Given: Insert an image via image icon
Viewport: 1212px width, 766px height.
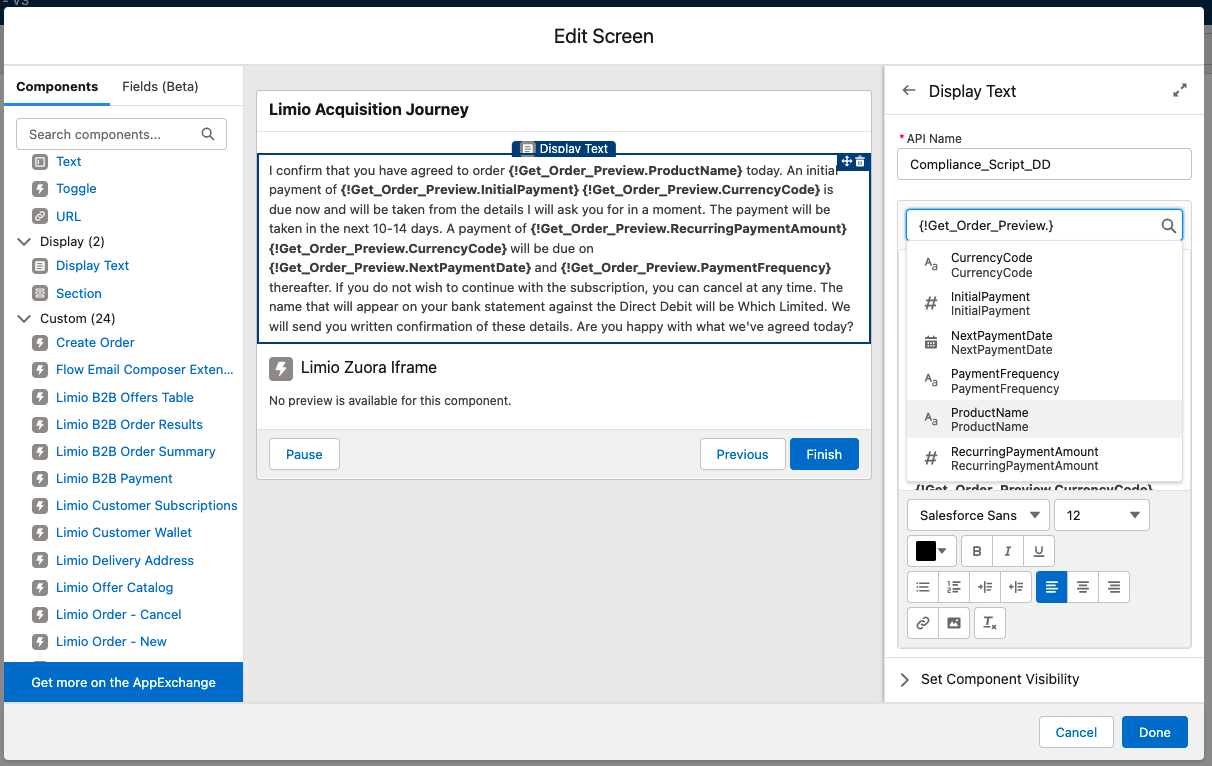Looking at the screenshot, I should [954, 623].
